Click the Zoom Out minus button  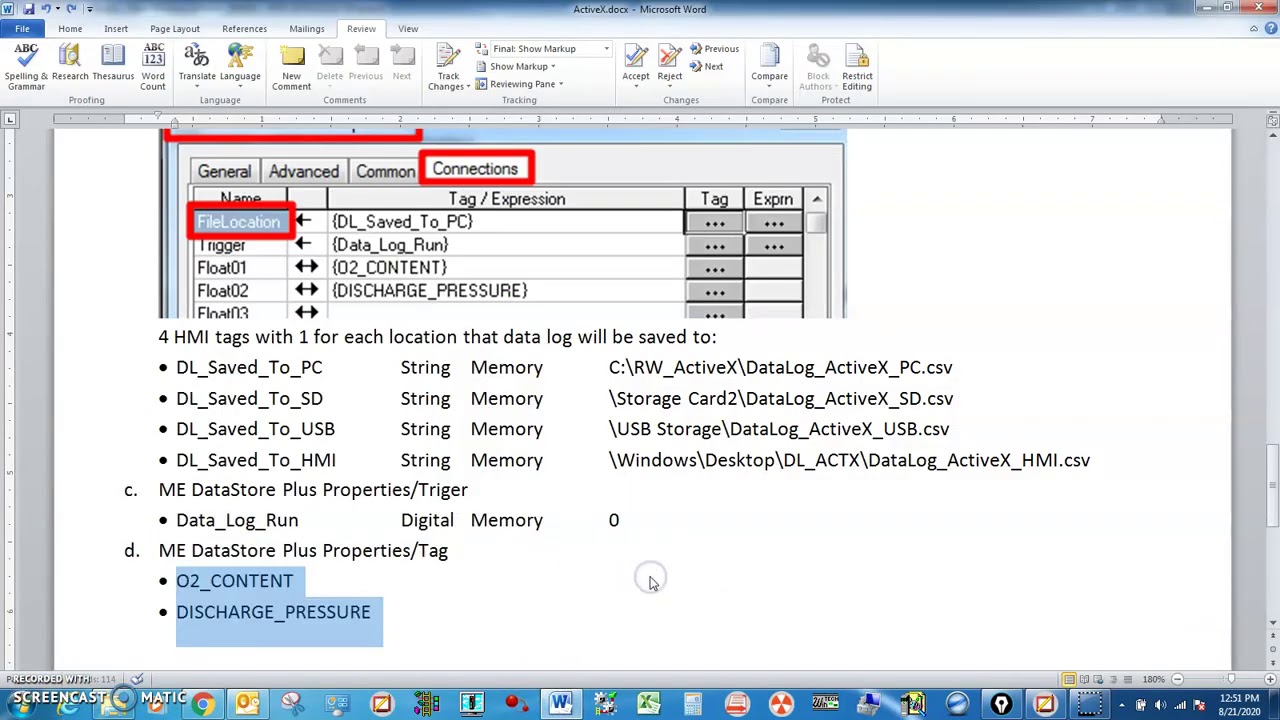1176,680
